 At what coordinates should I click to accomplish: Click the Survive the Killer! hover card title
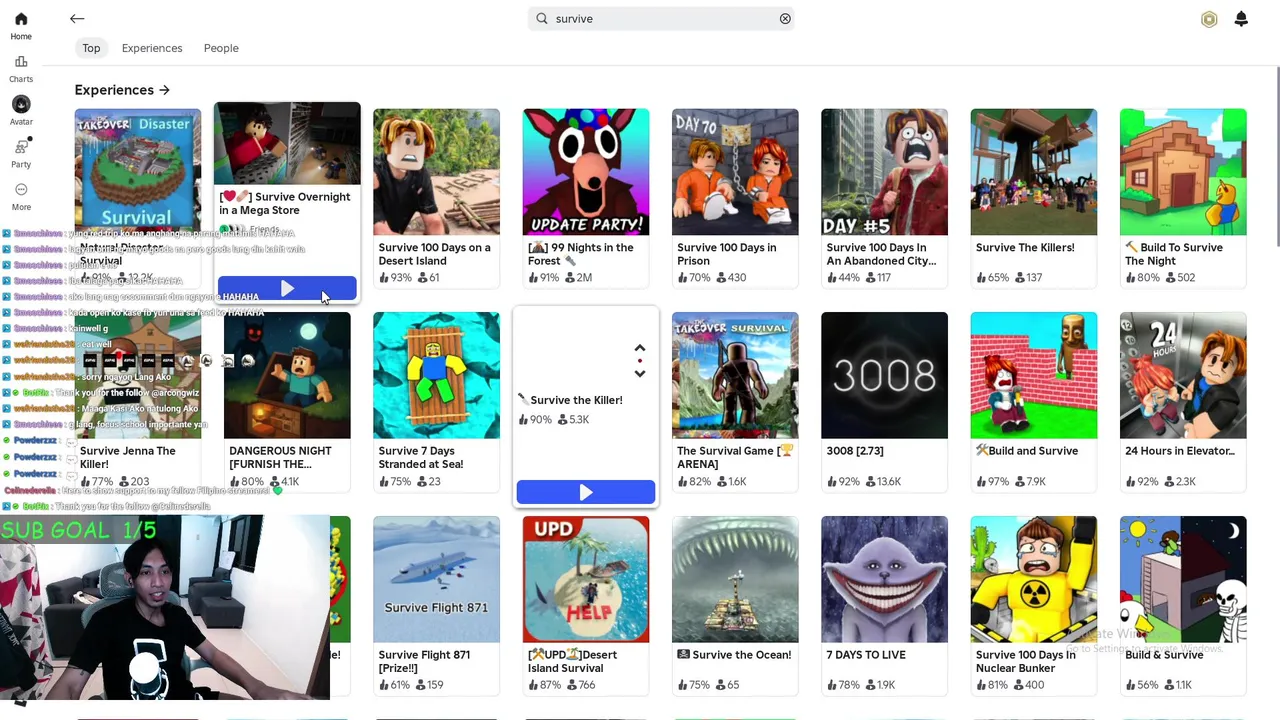570,400
